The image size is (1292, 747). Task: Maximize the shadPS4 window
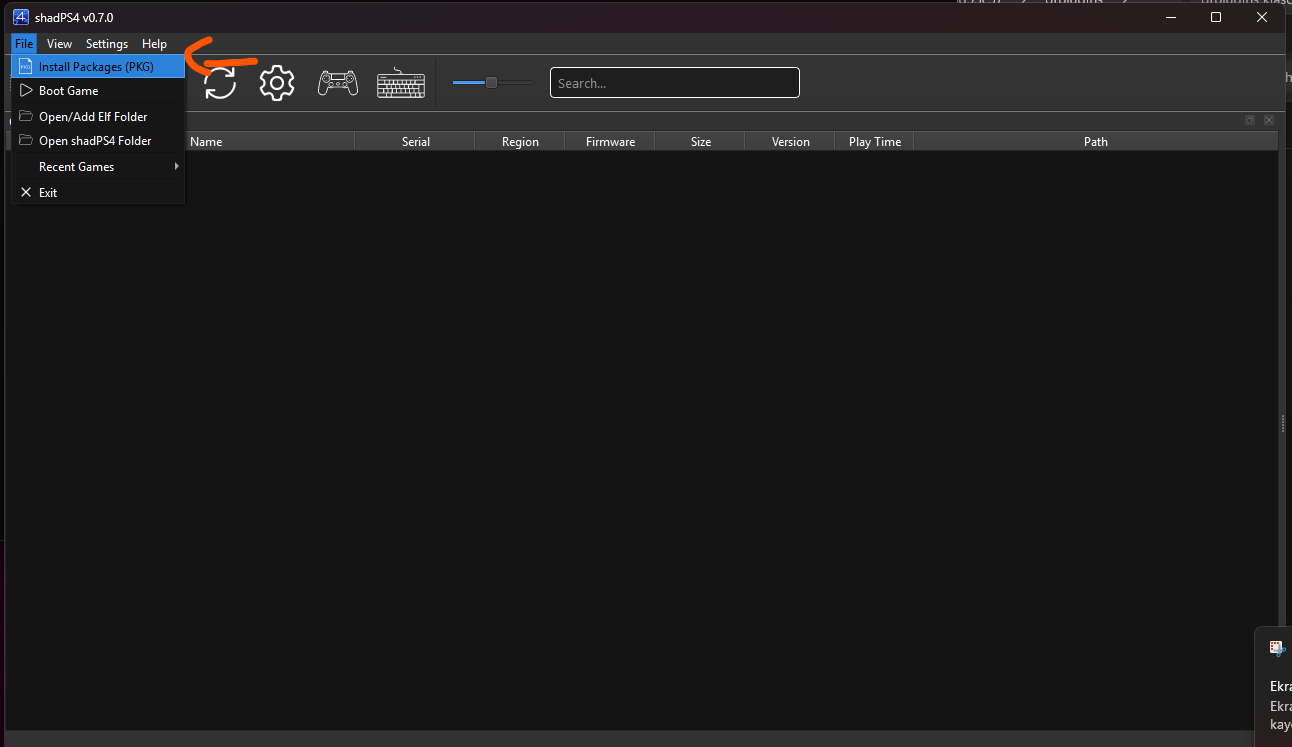point(1216,17)
